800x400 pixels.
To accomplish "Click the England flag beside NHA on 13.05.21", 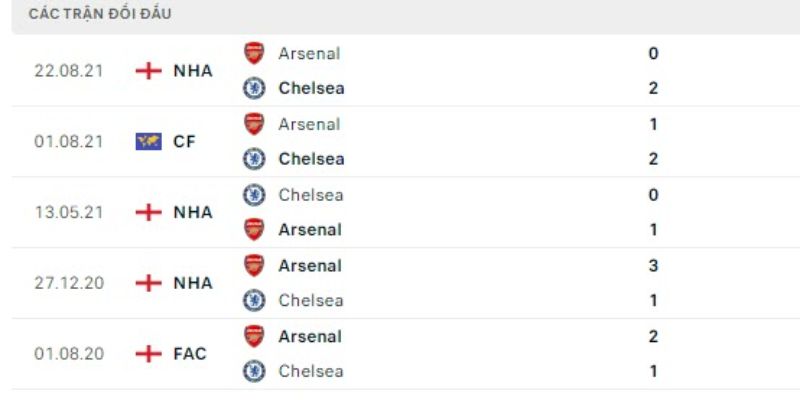I will click(148, 212).
